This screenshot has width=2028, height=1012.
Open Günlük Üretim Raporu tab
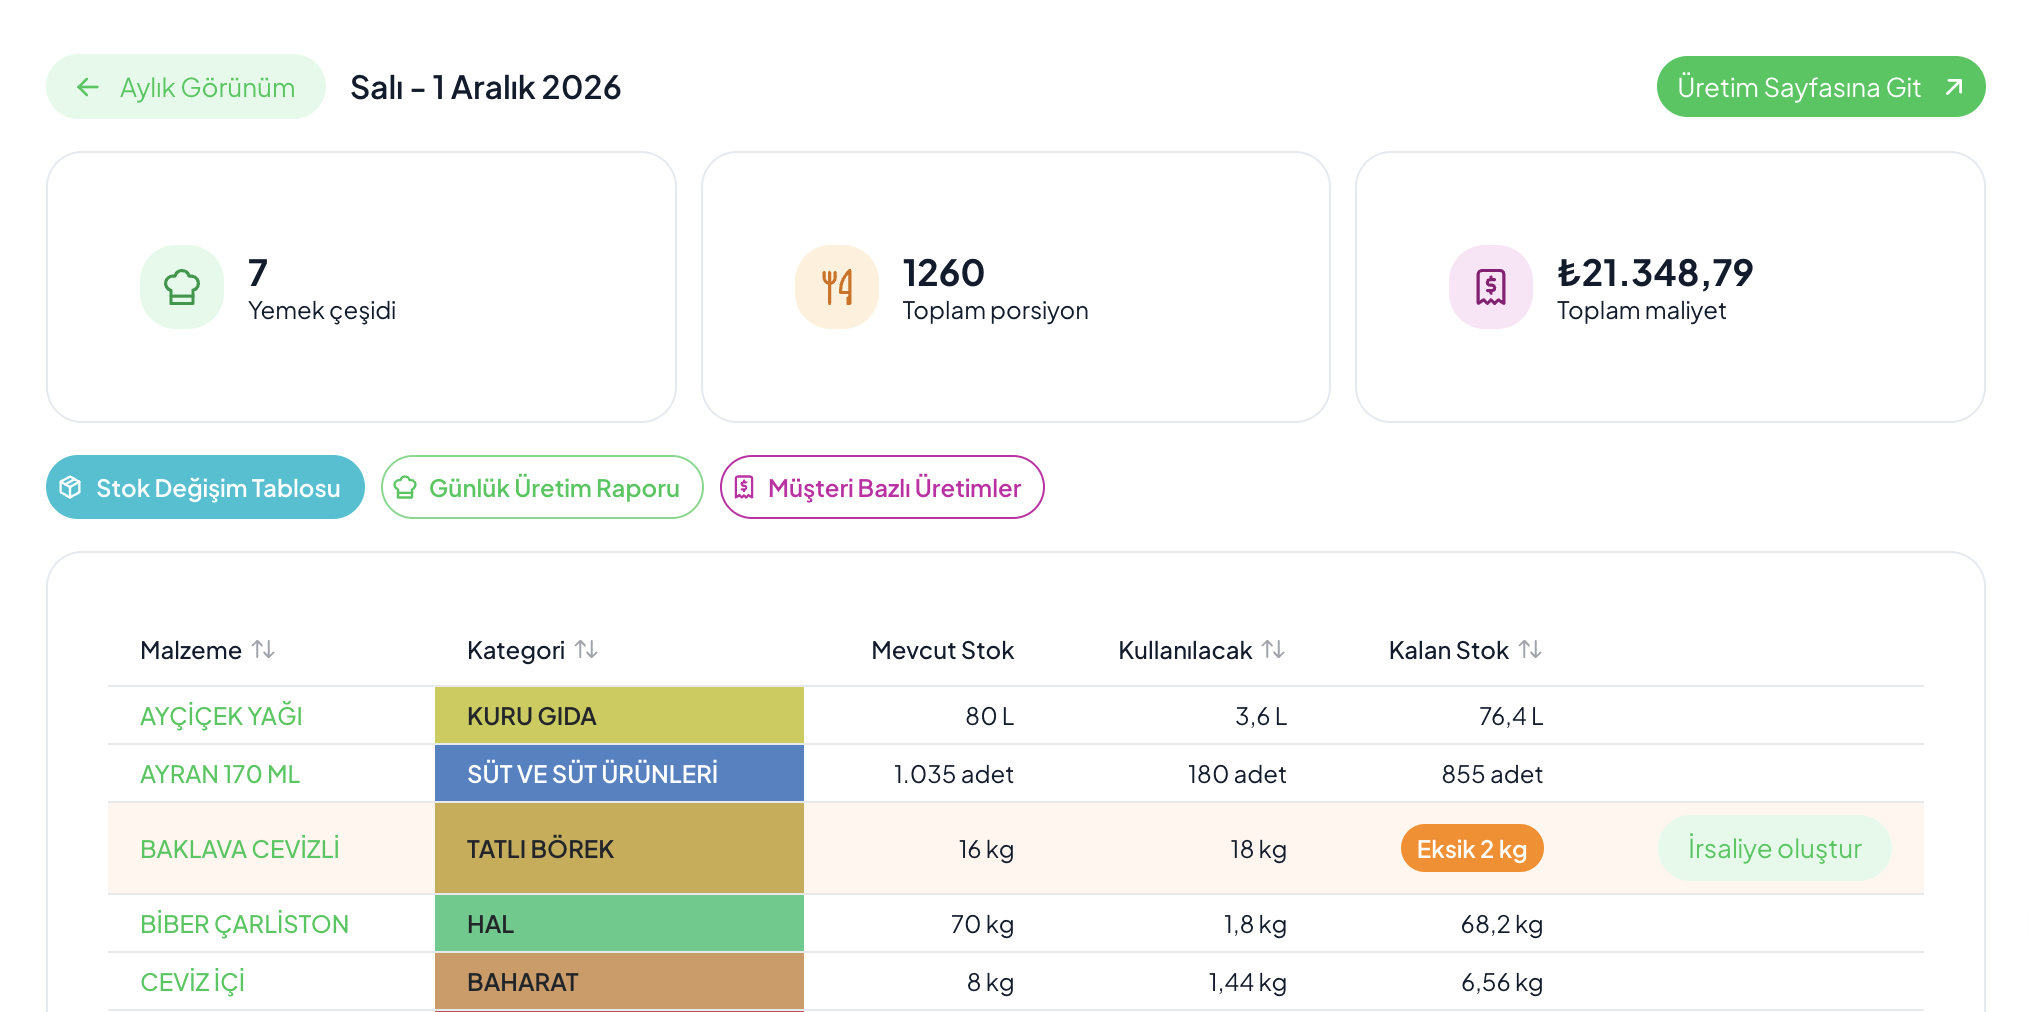[542, 487]
